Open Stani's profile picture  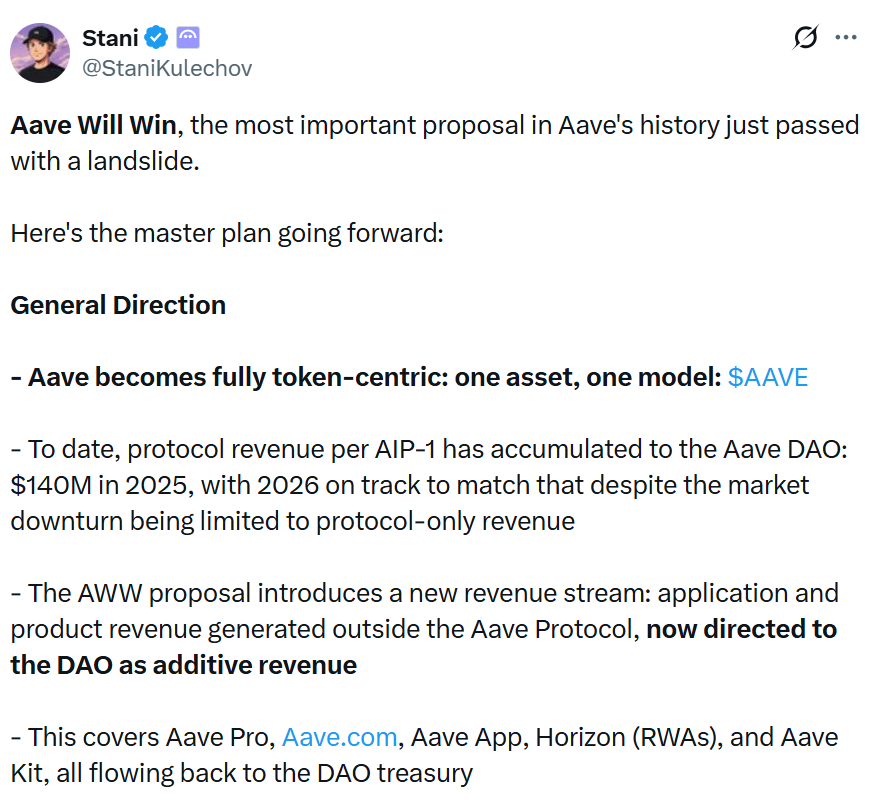click(x=40, y=53)
